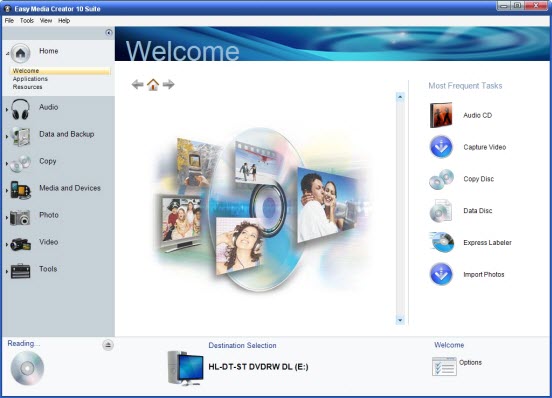Screen dimensions: 552x398
Task: Eject the disc with the eject icon
Action: pyautogui.click(x=108, y=345)
